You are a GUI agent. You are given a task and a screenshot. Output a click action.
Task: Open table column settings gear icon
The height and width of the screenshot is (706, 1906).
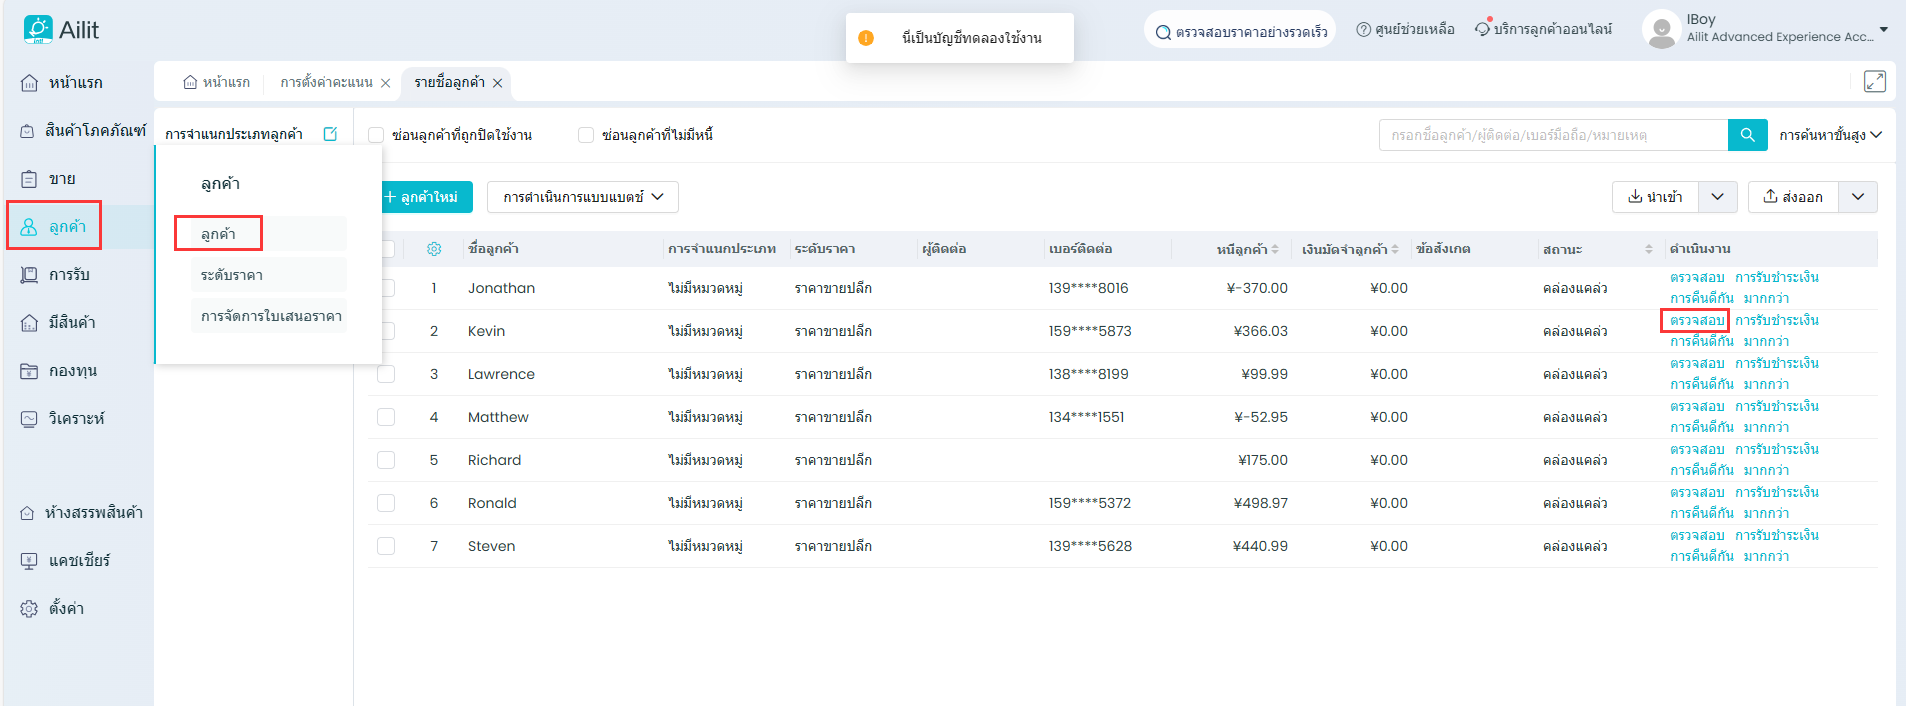click(434, 249)
